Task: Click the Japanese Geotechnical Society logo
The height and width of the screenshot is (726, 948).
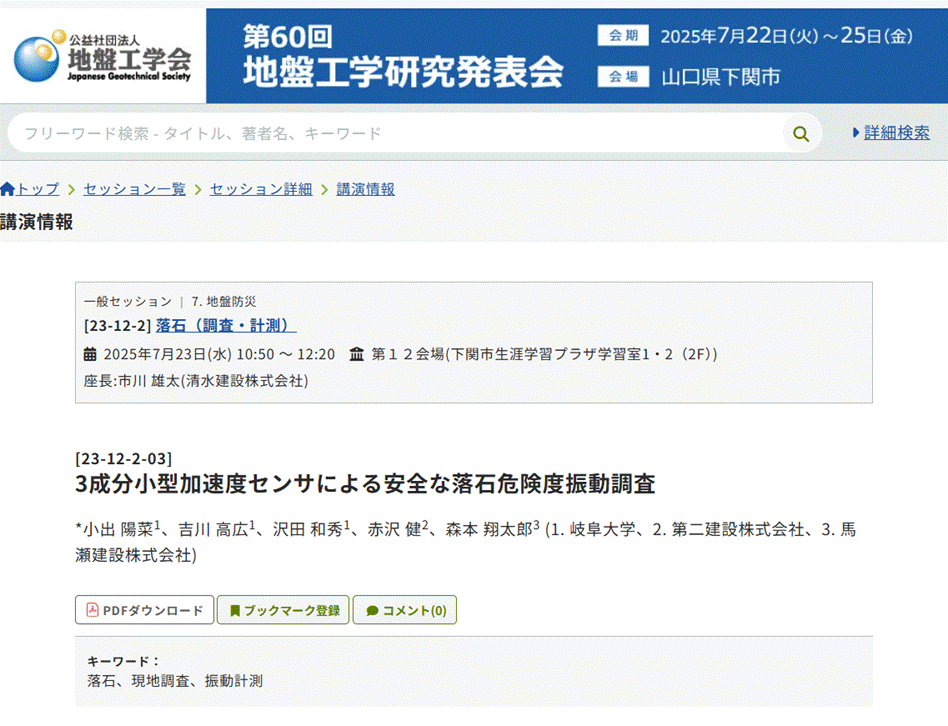Action: point(102,56)
